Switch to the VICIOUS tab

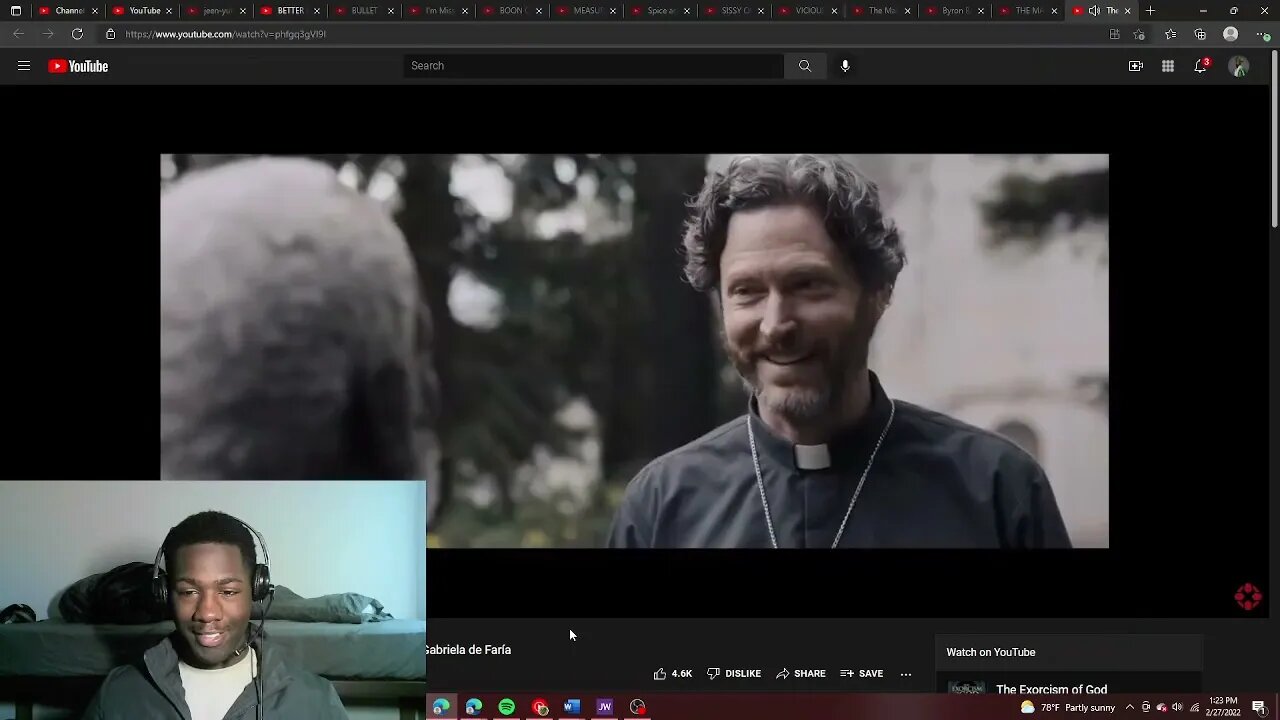(808, 11)
